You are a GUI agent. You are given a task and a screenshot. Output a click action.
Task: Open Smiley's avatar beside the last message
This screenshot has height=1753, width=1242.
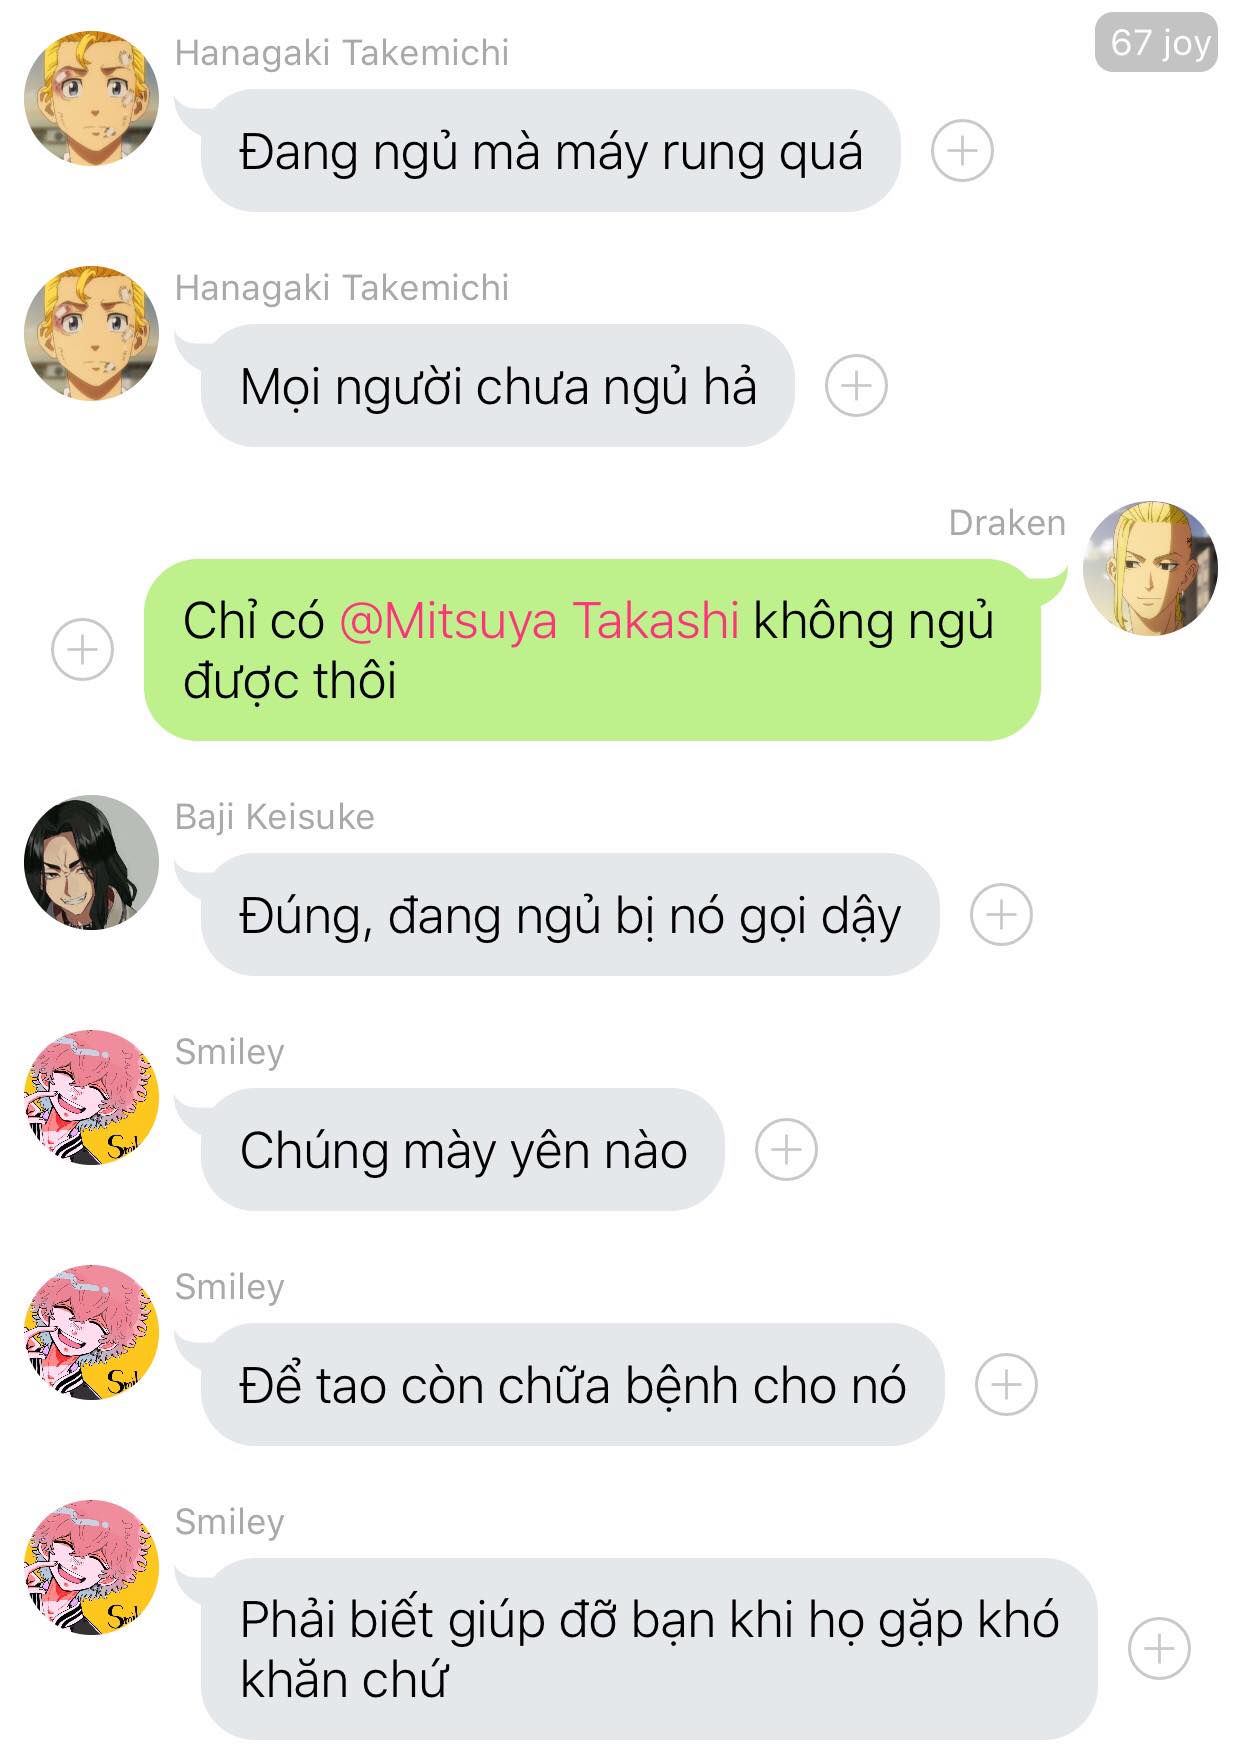click(x=91, y=1567)
